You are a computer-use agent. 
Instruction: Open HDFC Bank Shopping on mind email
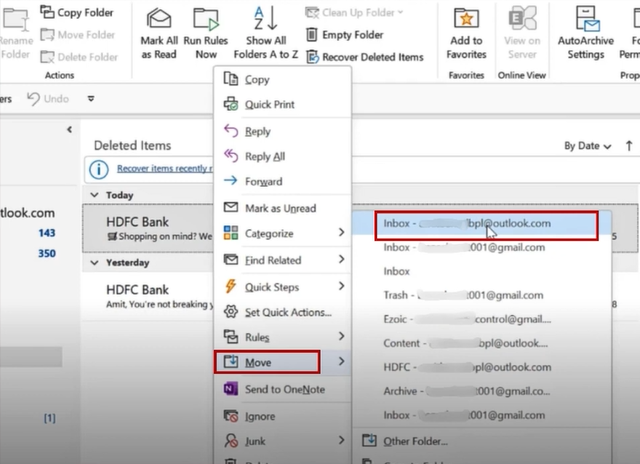(148, 228)
